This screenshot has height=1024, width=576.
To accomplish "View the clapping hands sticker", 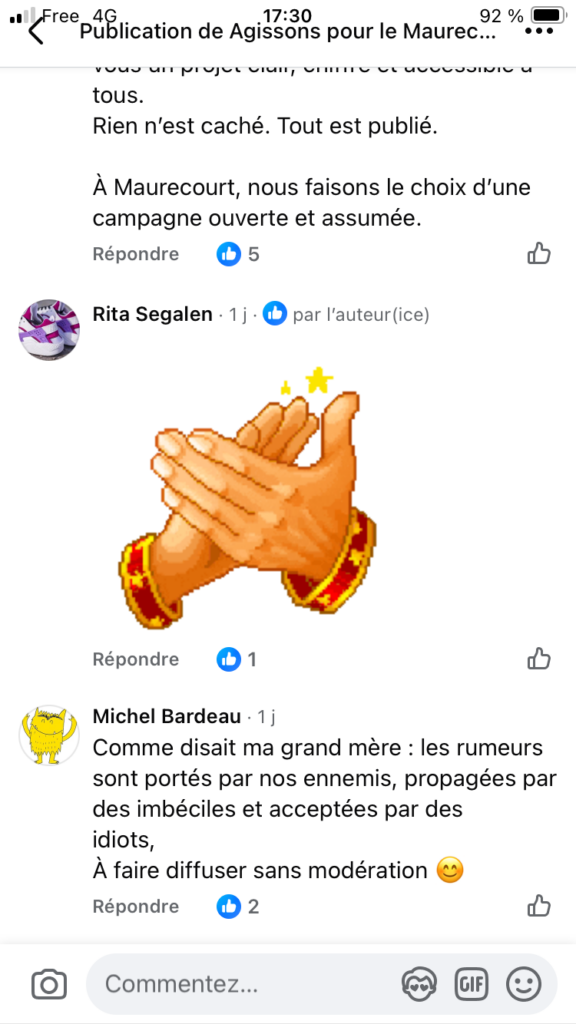I will [248, 498].
